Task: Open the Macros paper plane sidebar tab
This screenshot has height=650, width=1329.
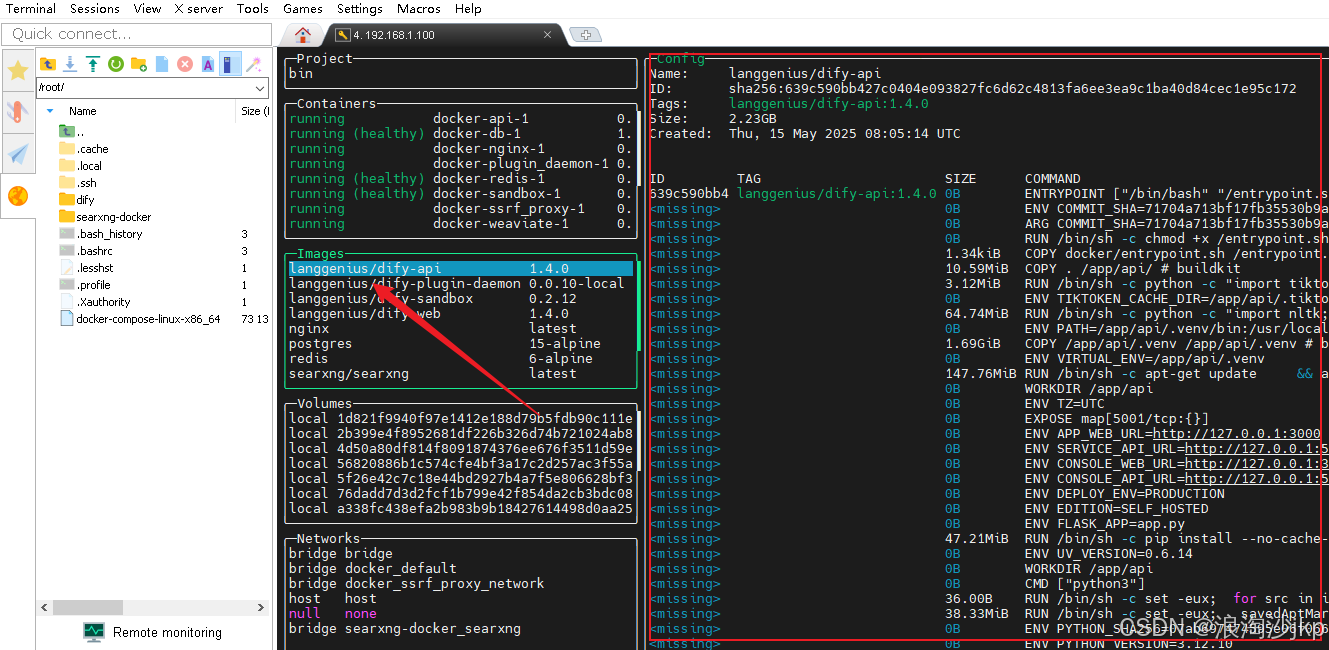Action: pos(17,153)
